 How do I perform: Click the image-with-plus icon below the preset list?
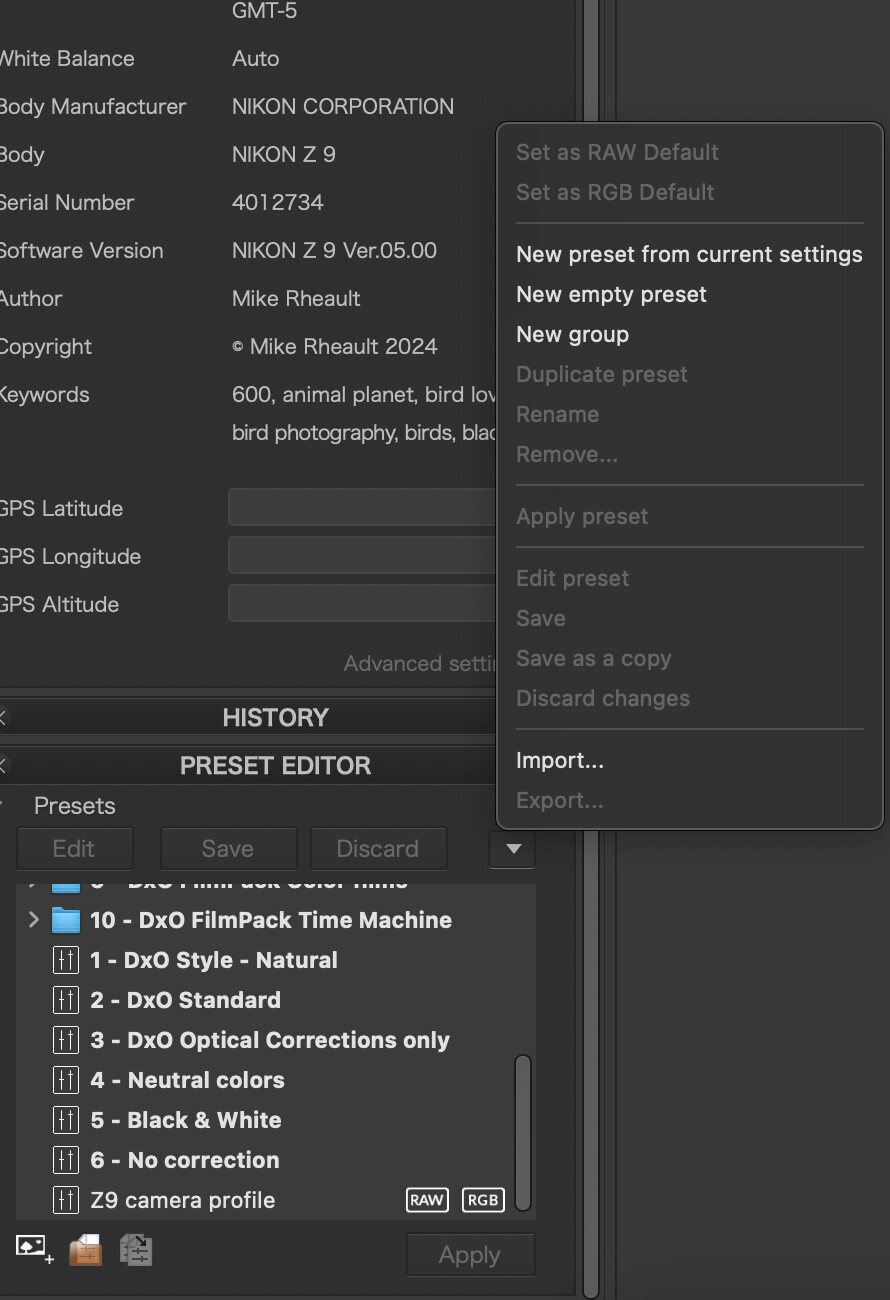click(x=34, y=1249)
